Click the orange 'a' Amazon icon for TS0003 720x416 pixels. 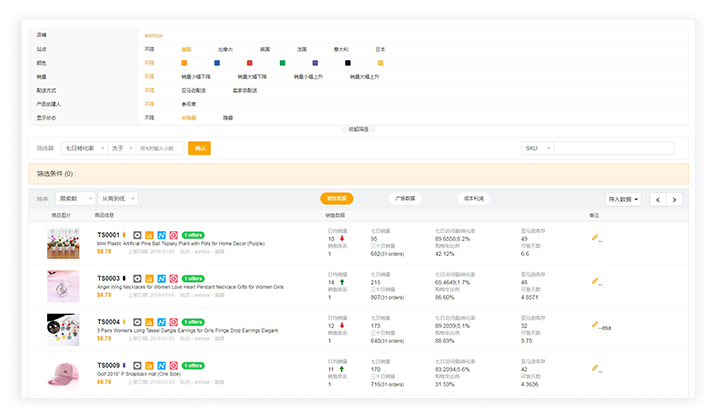pyautogui.click(x=149, y=278)
